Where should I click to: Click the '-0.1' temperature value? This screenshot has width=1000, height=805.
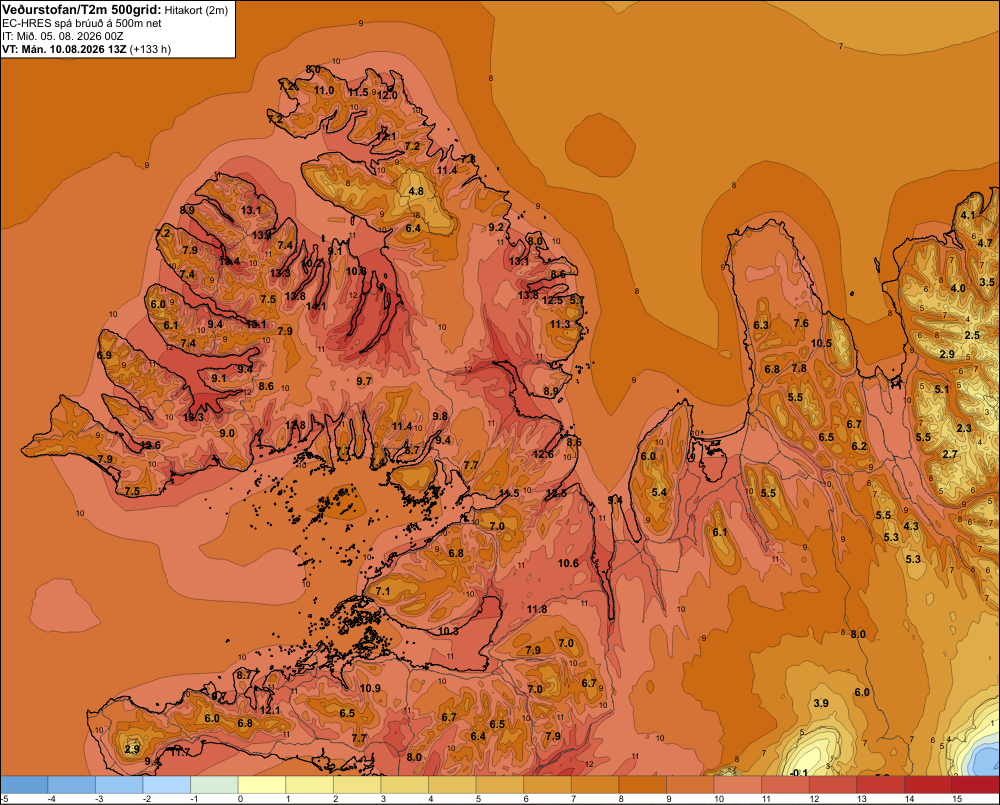pos(798,772)
